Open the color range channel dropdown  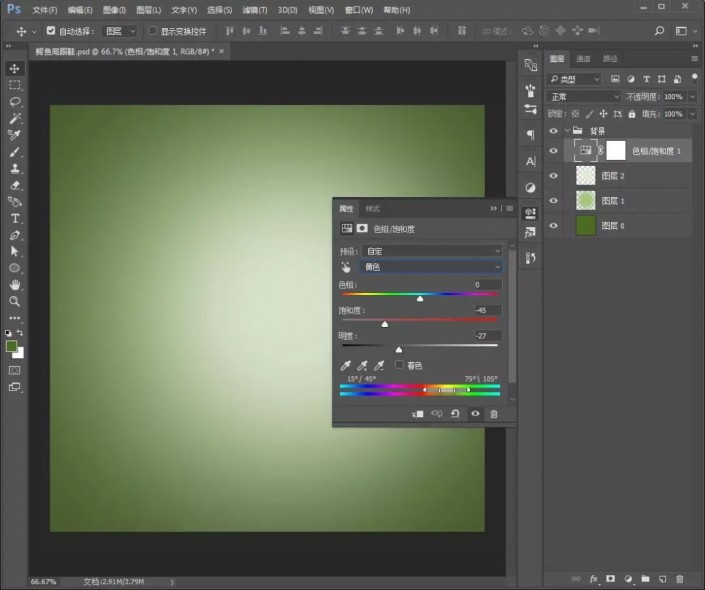[x=430, y=267]
